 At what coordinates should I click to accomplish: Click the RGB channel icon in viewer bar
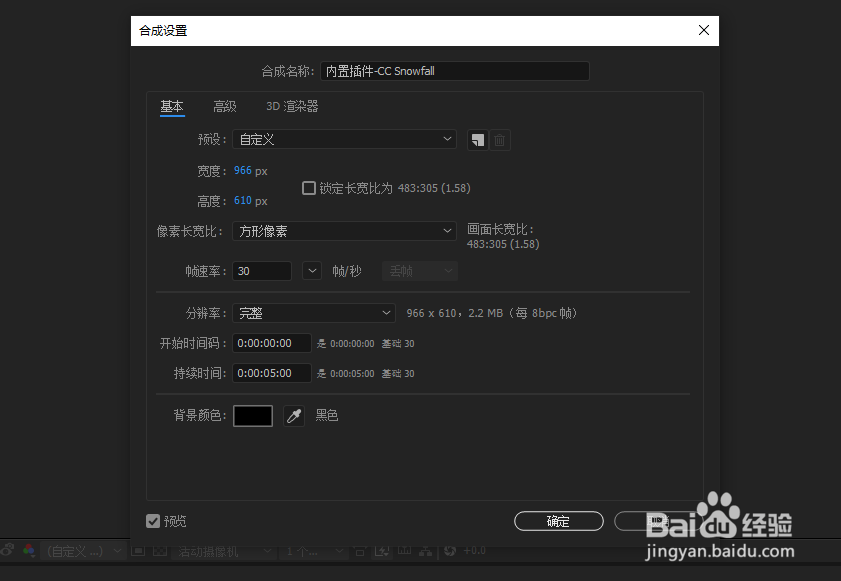(29, 550)
